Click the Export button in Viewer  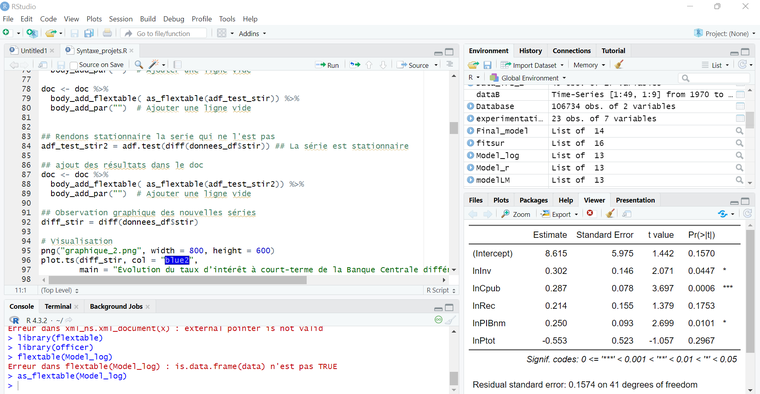[x=560, y=214]
